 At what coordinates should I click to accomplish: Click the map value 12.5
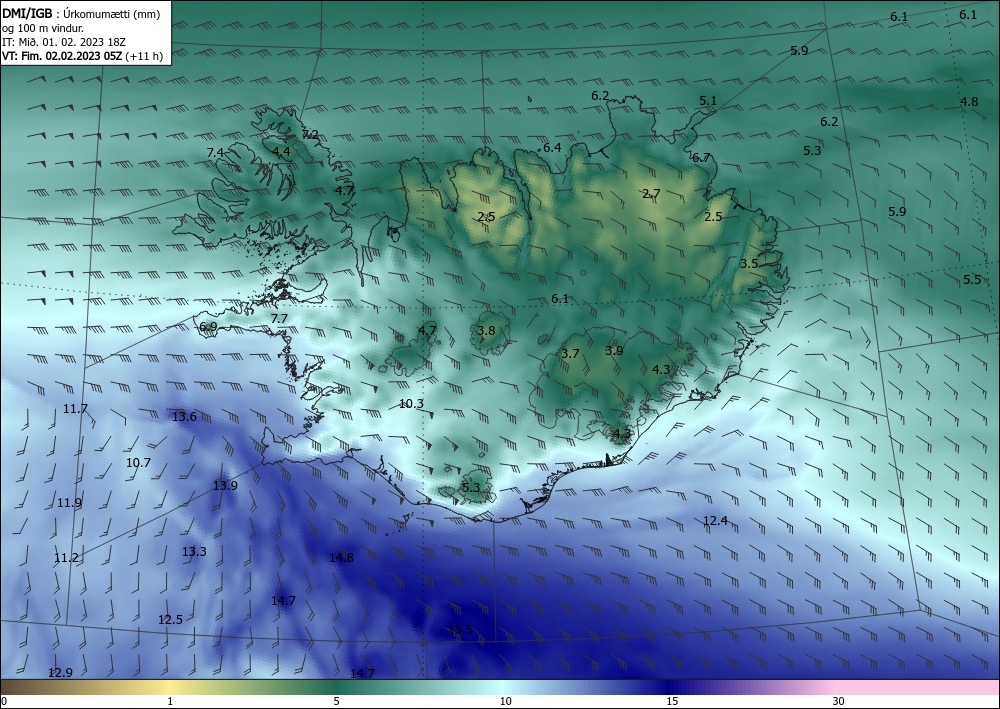point(170,619)
